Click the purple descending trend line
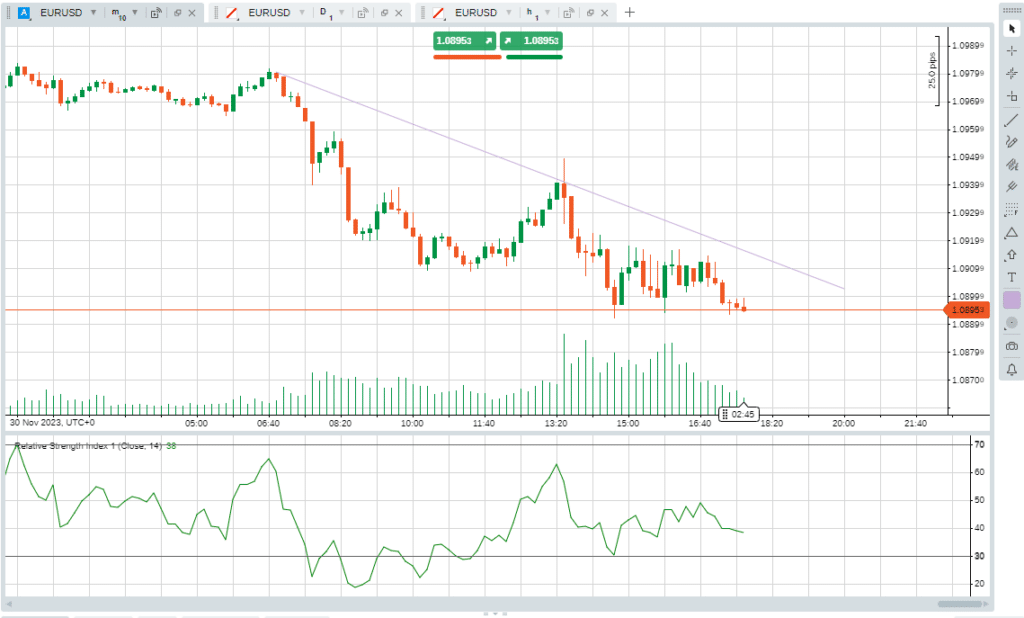This screenshot has width=1024, height=618. [x=559, y=180]
